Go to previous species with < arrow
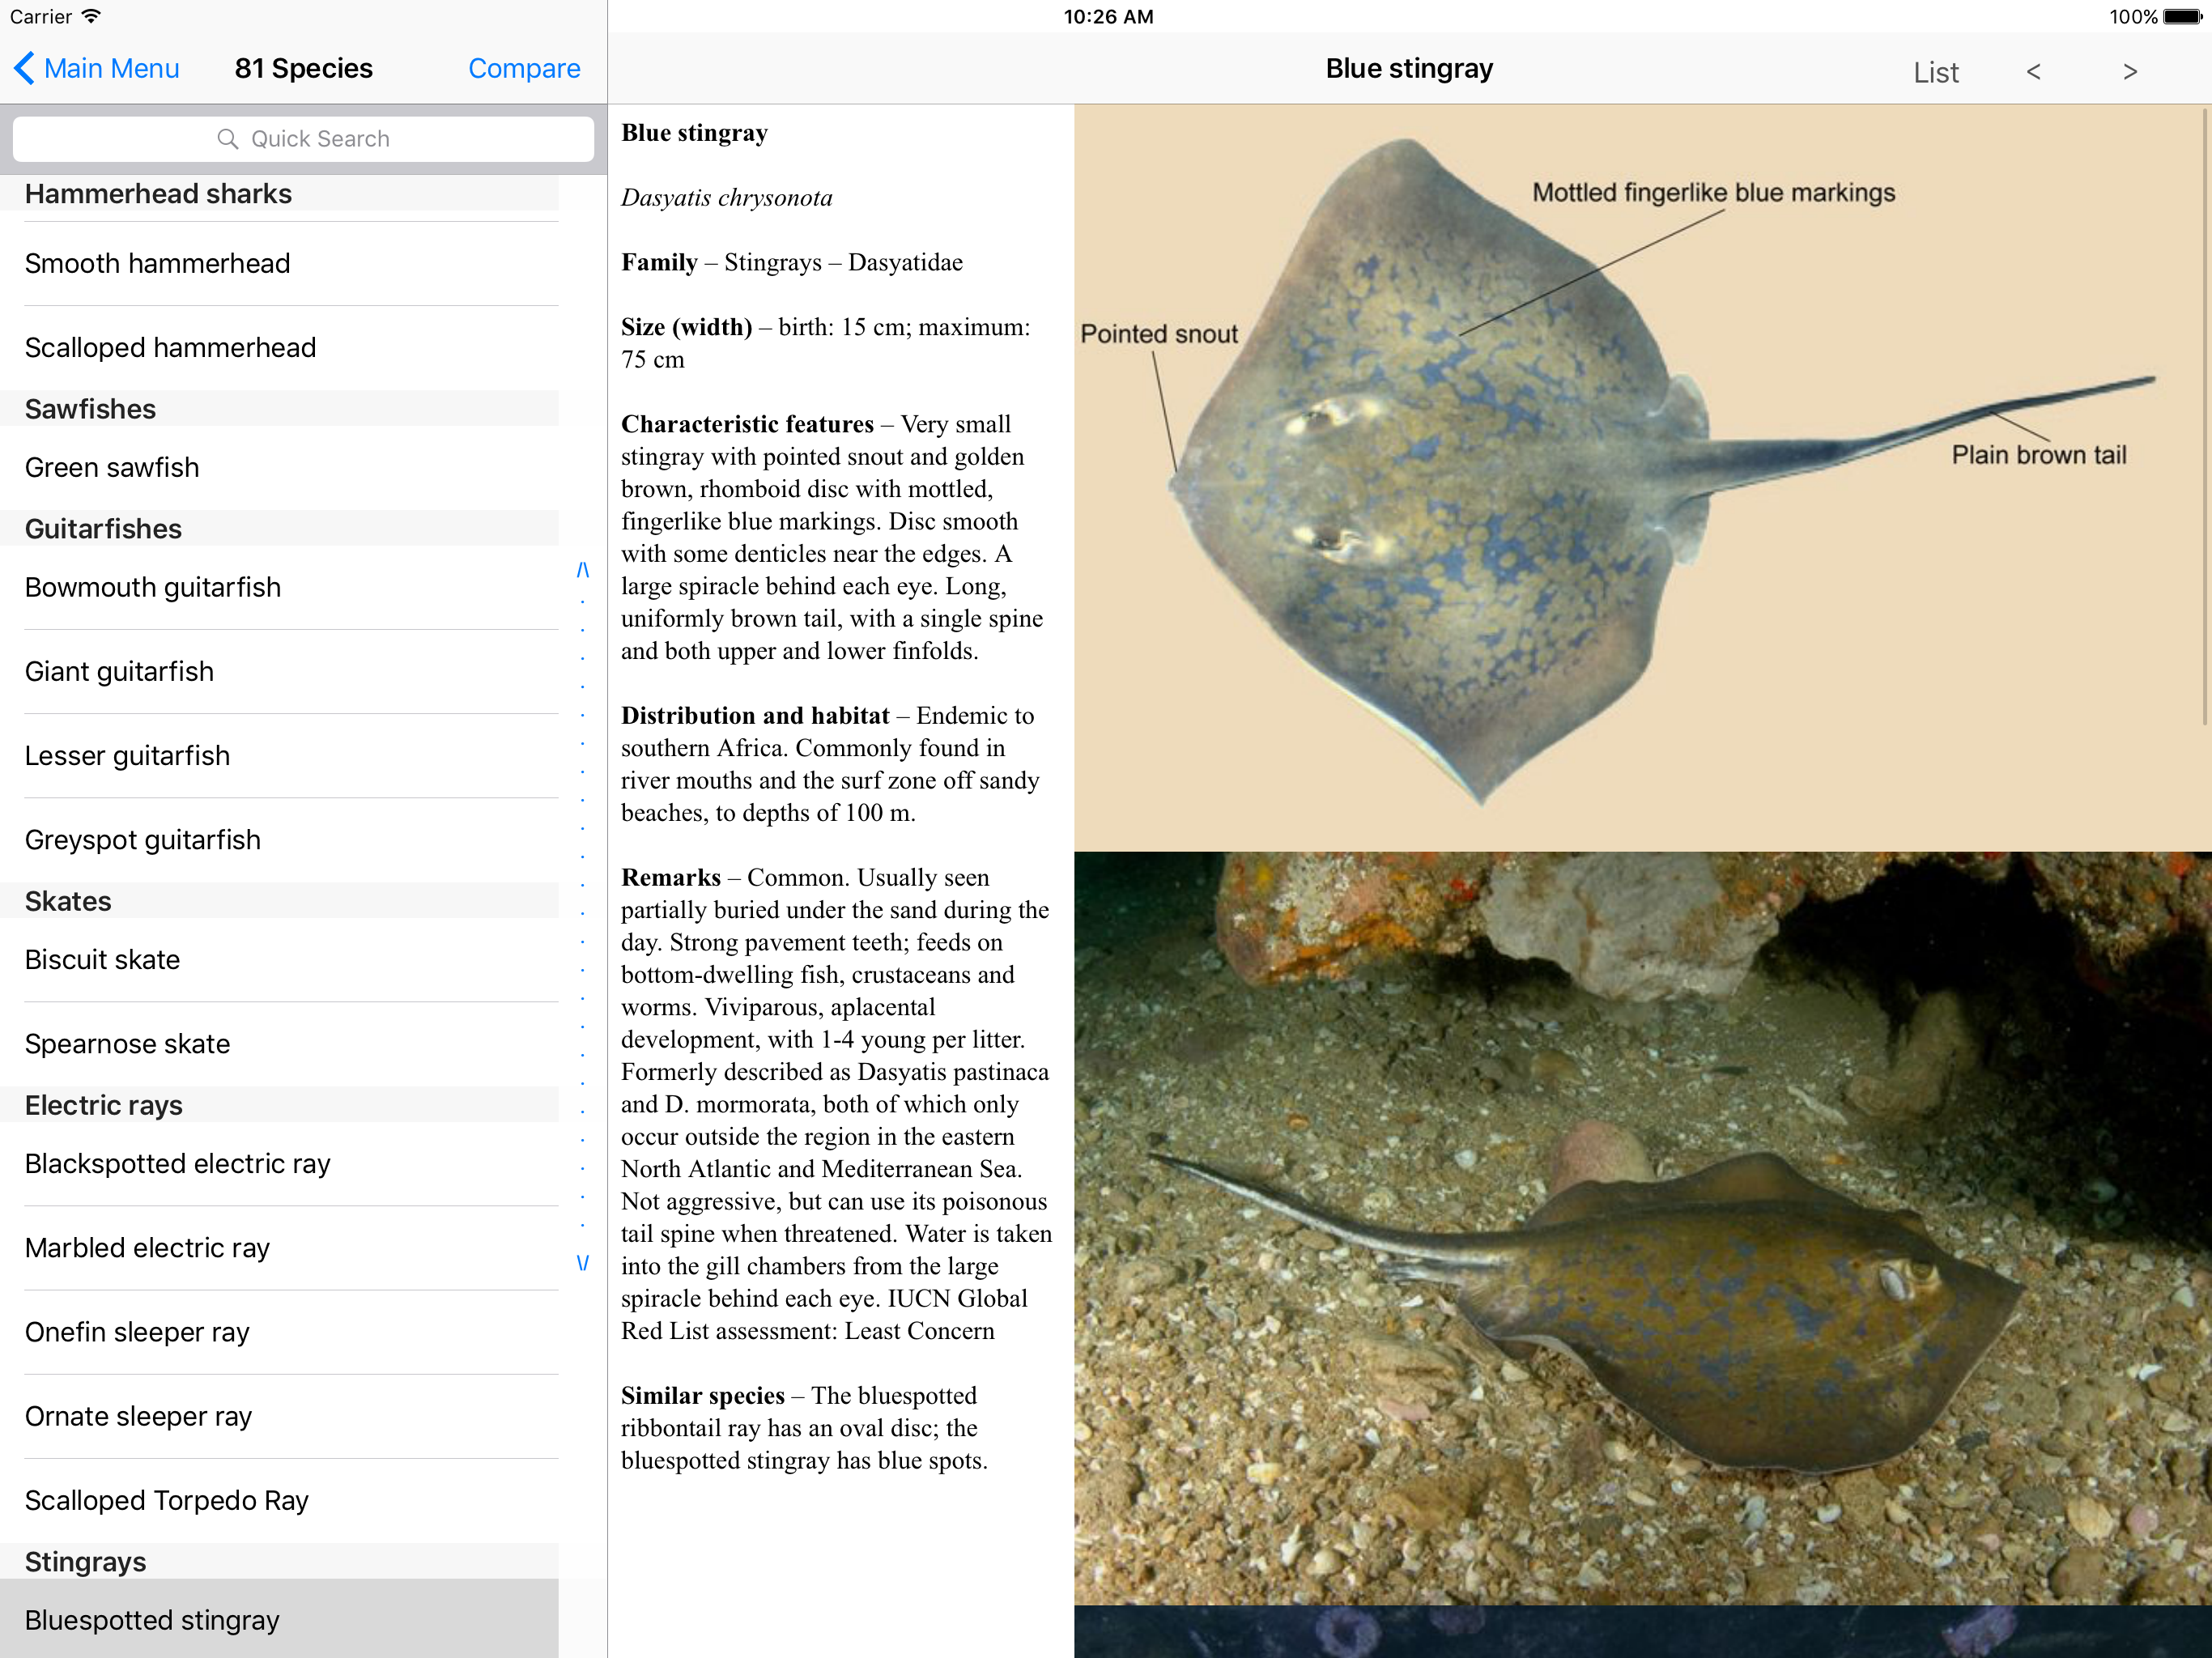 [x=2033, y=72]
